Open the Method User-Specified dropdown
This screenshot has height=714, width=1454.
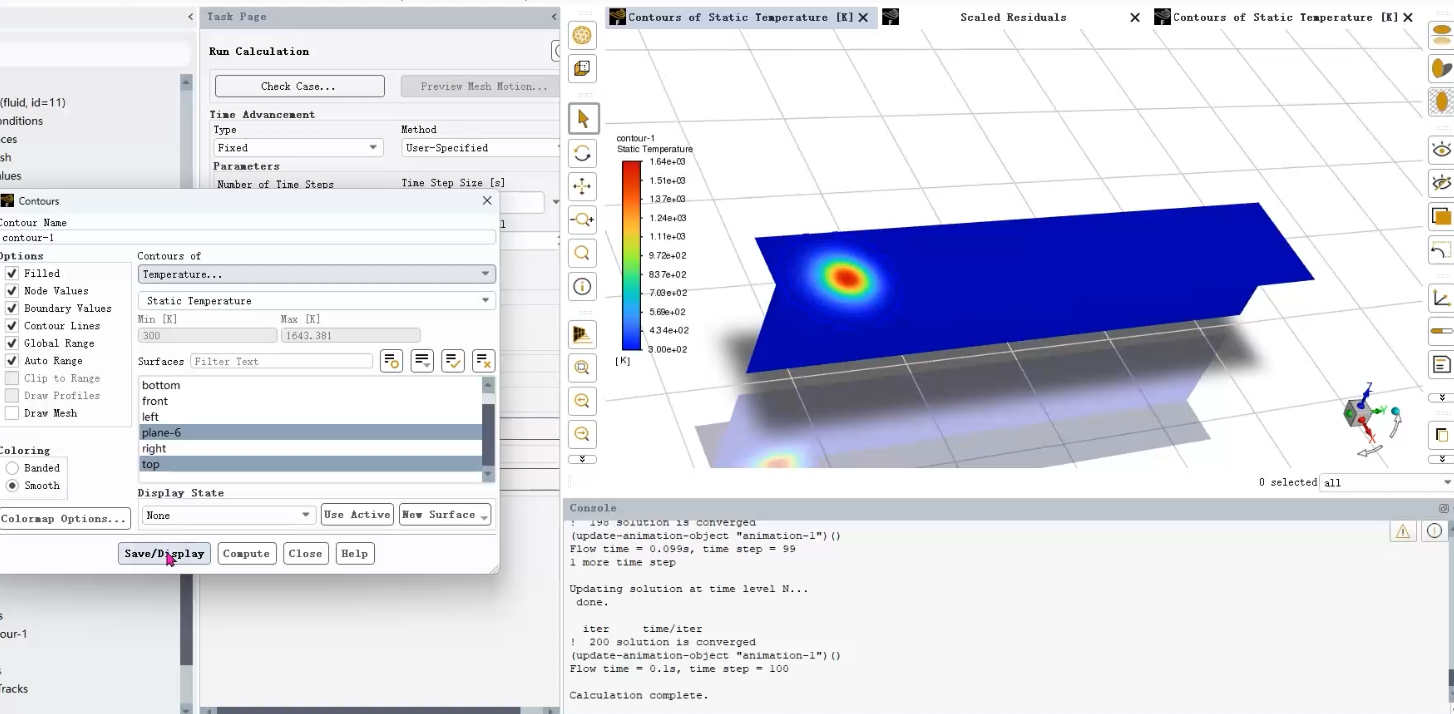tap(480, 148)
